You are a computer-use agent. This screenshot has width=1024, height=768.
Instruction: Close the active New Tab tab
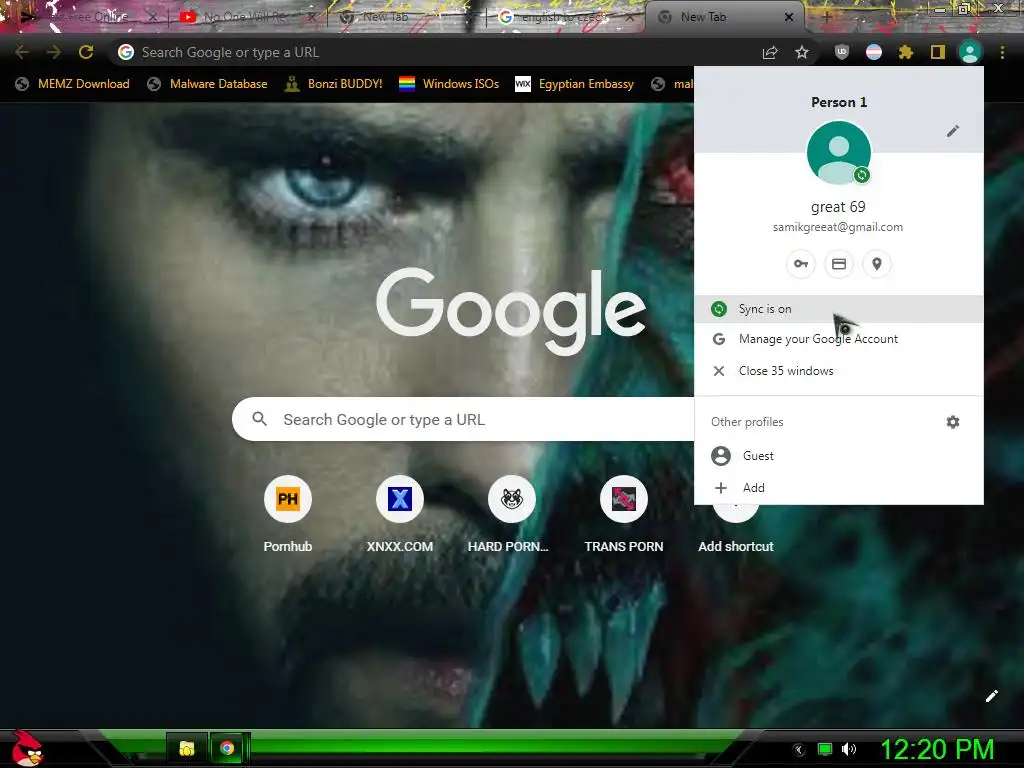click(788, 17)
